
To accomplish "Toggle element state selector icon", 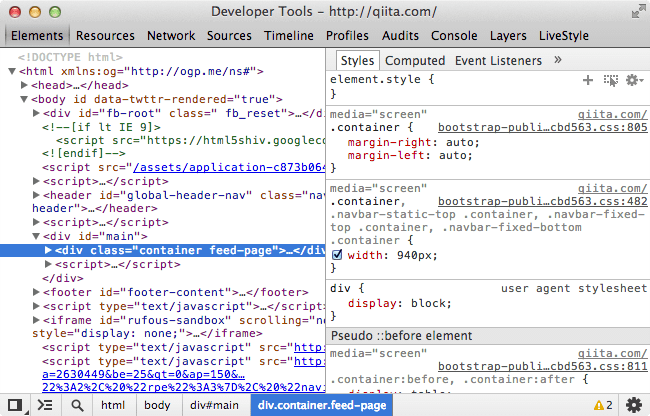I will pyautogui.click(x=611, y=80).
